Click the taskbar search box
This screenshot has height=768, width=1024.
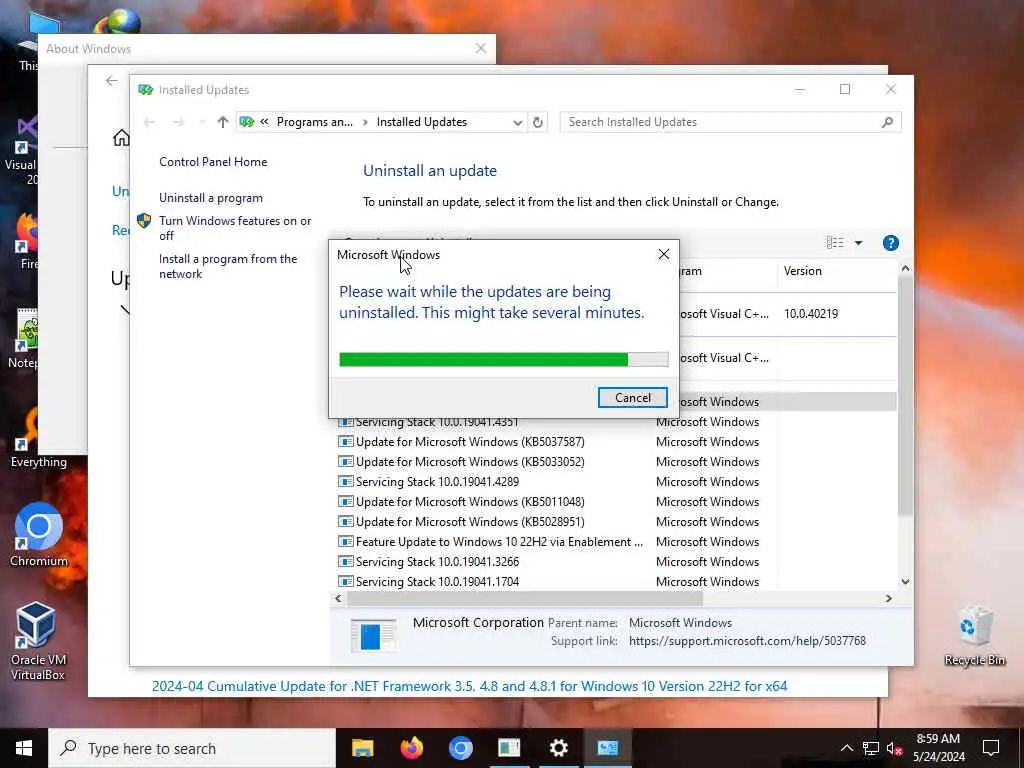[192, 748]
